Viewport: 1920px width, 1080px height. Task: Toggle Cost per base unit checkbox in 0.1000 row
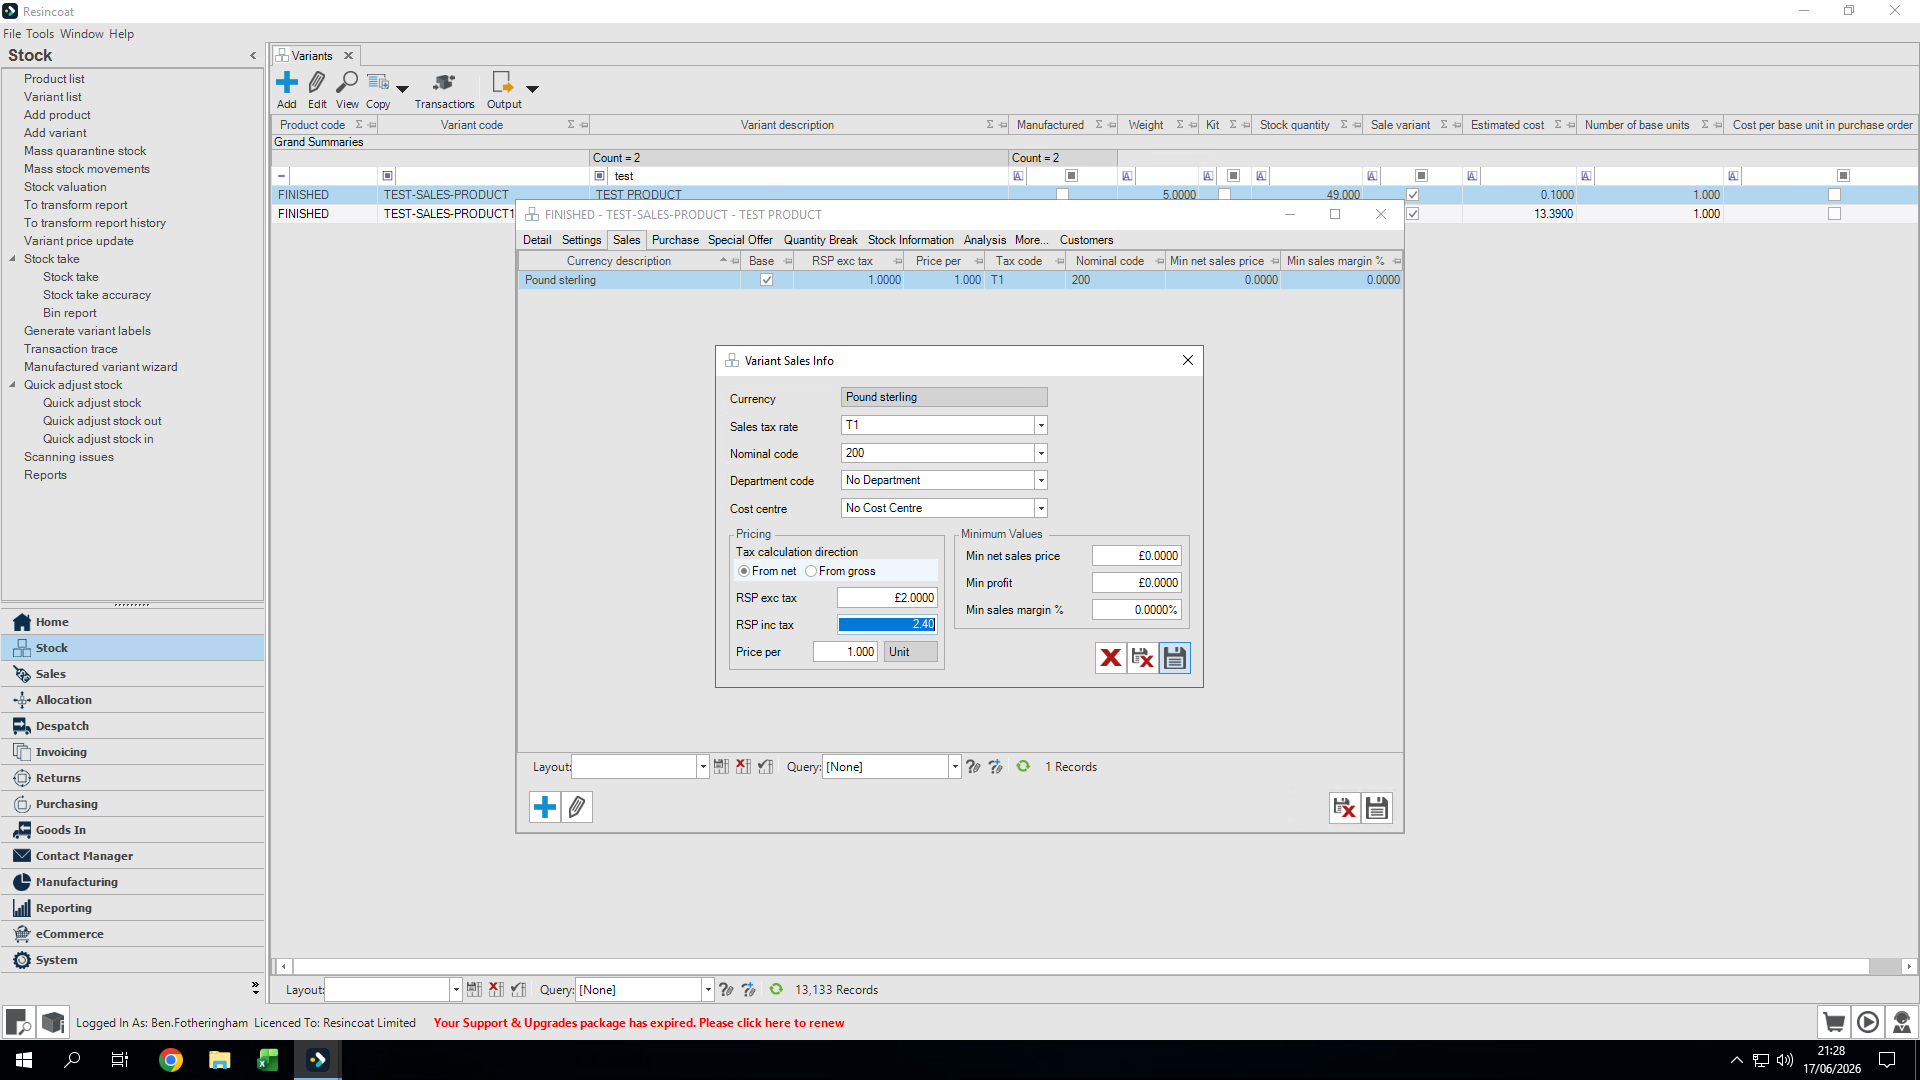(1834, 195)
